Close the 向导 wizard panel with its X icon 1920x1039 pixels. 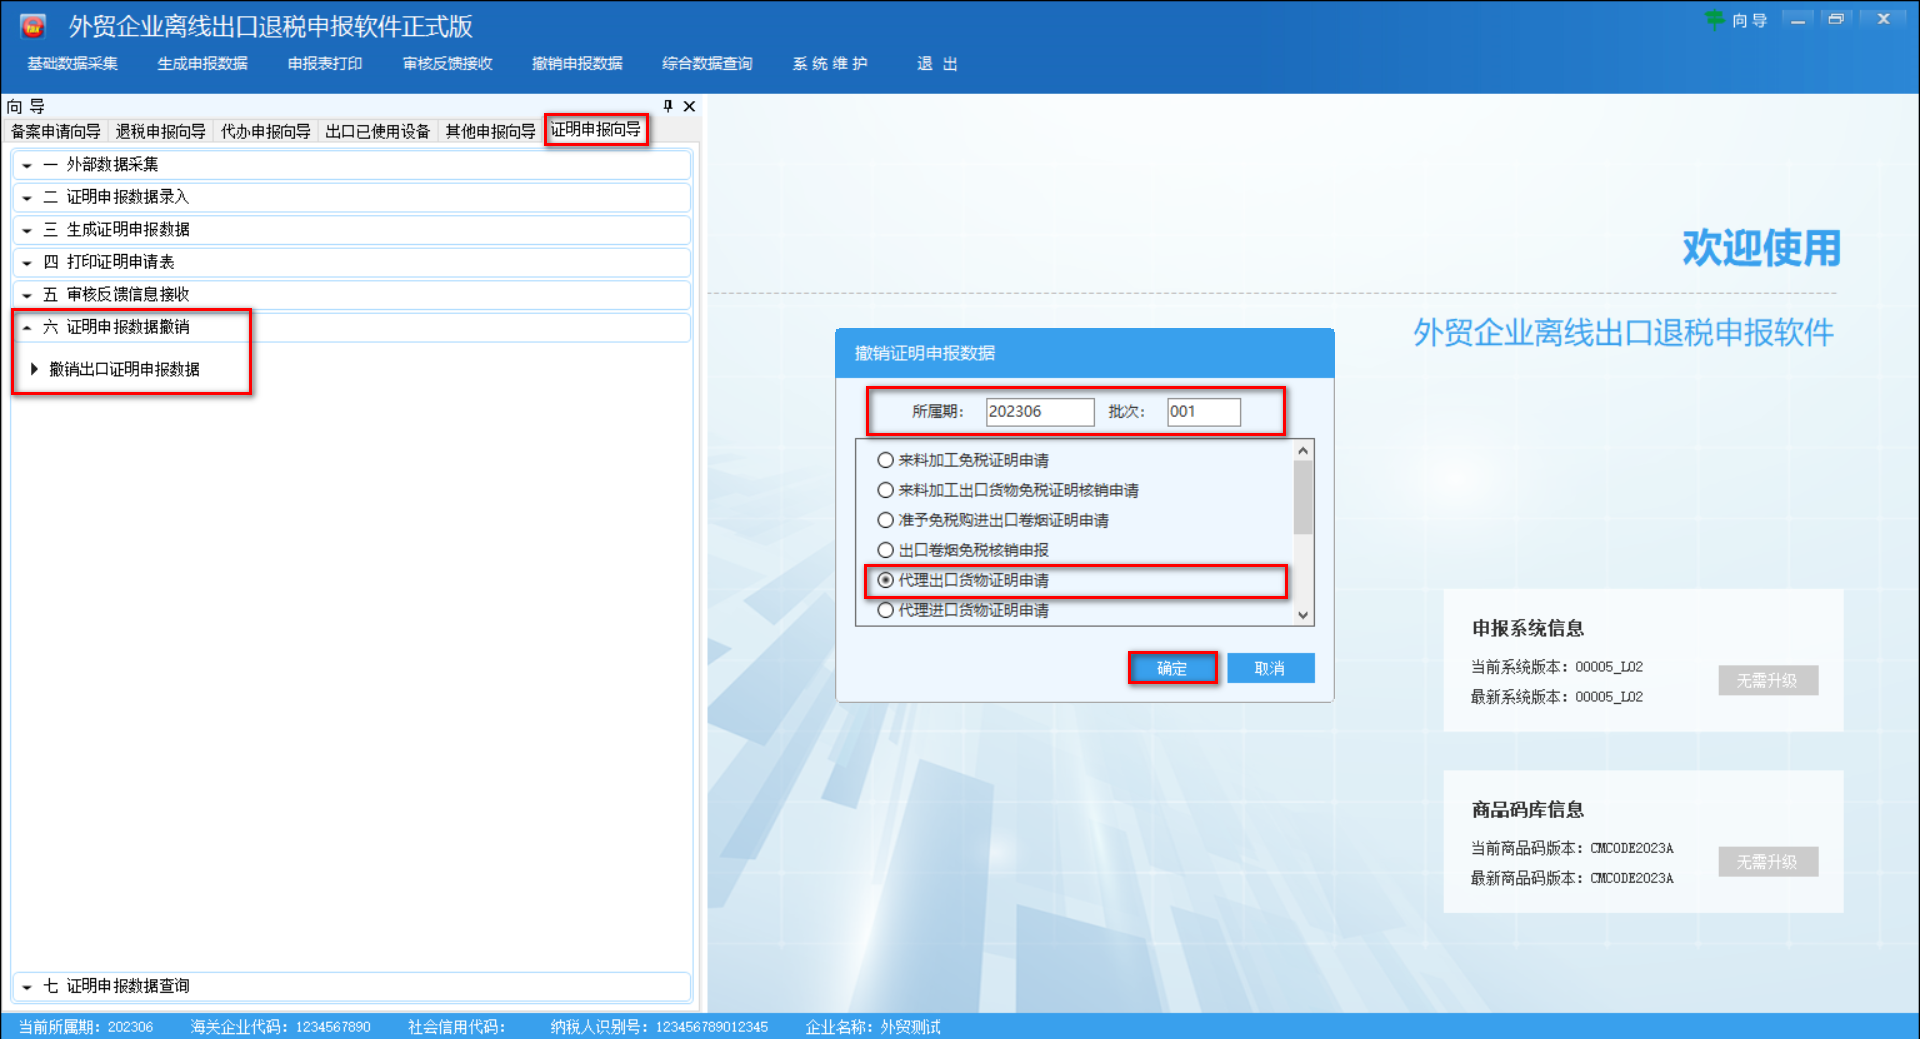688,106
